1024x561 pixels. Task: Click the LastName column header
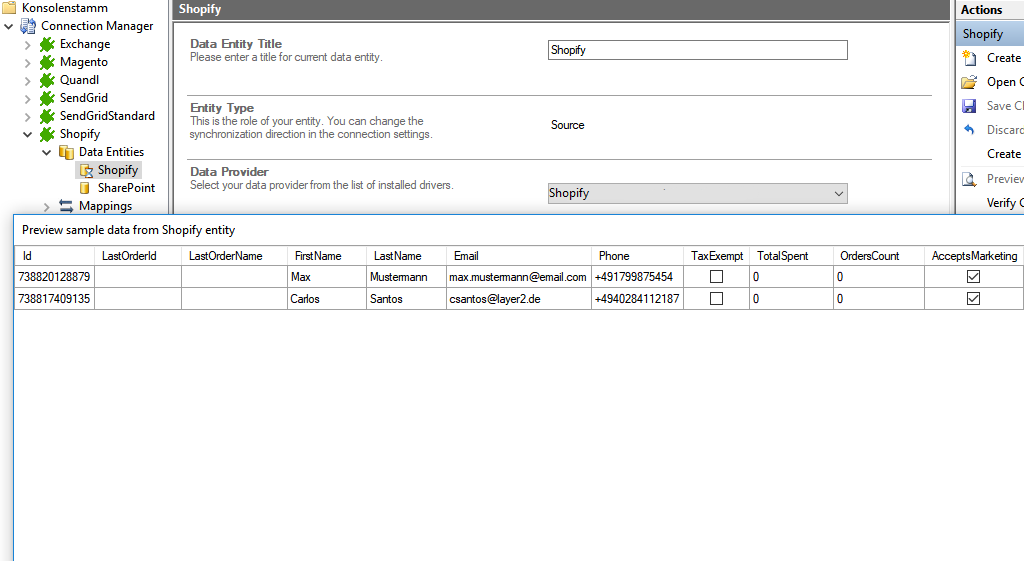click(x=397, y=256)
